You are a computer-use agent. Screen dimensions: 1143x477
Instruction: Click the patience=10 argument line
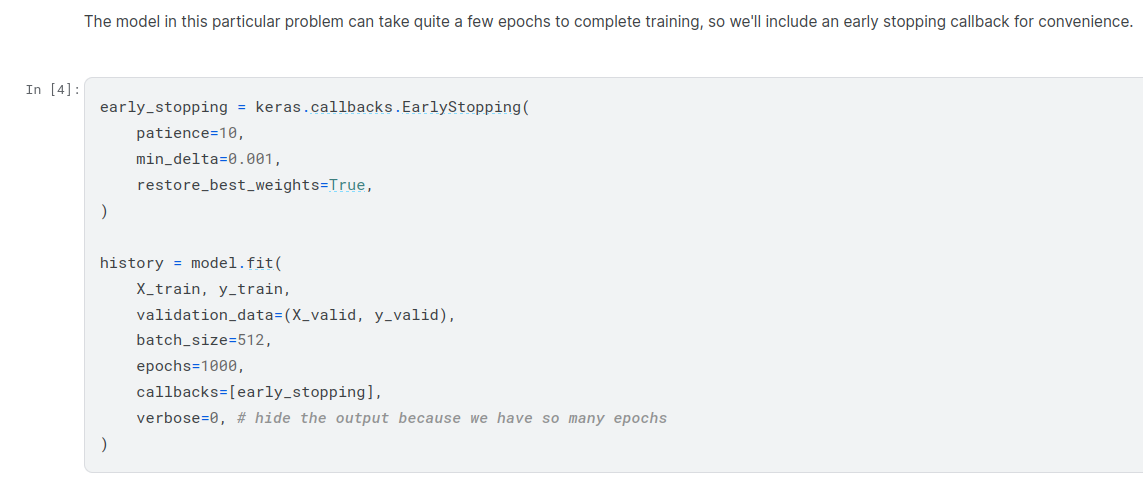[190, 133]
